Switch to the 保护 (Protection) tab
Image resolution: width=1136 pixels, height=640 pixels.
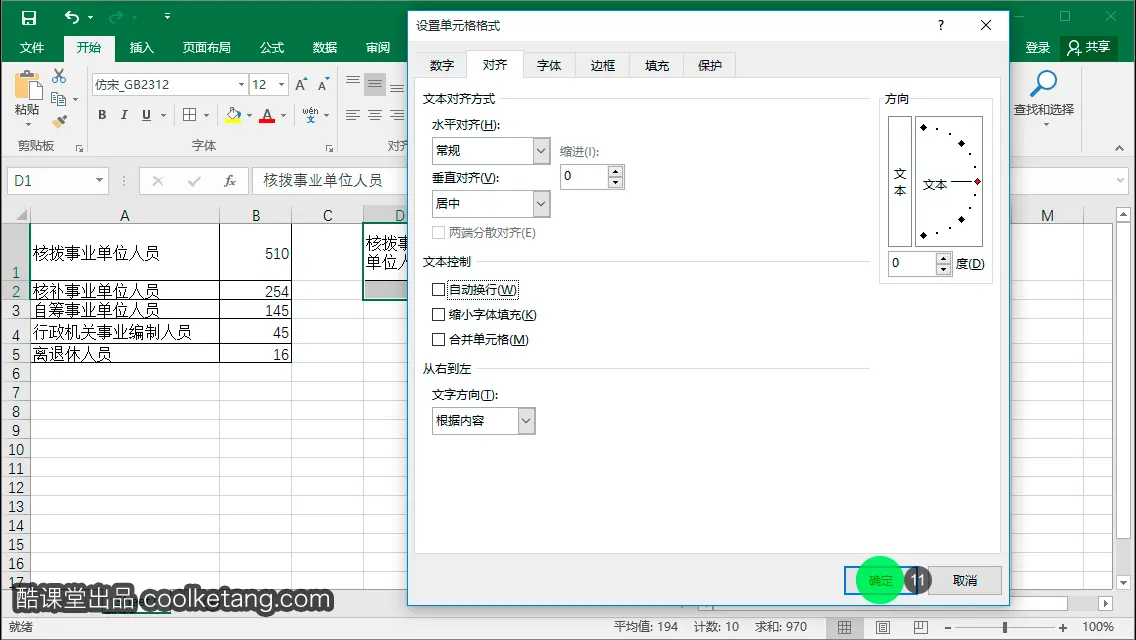710,65
